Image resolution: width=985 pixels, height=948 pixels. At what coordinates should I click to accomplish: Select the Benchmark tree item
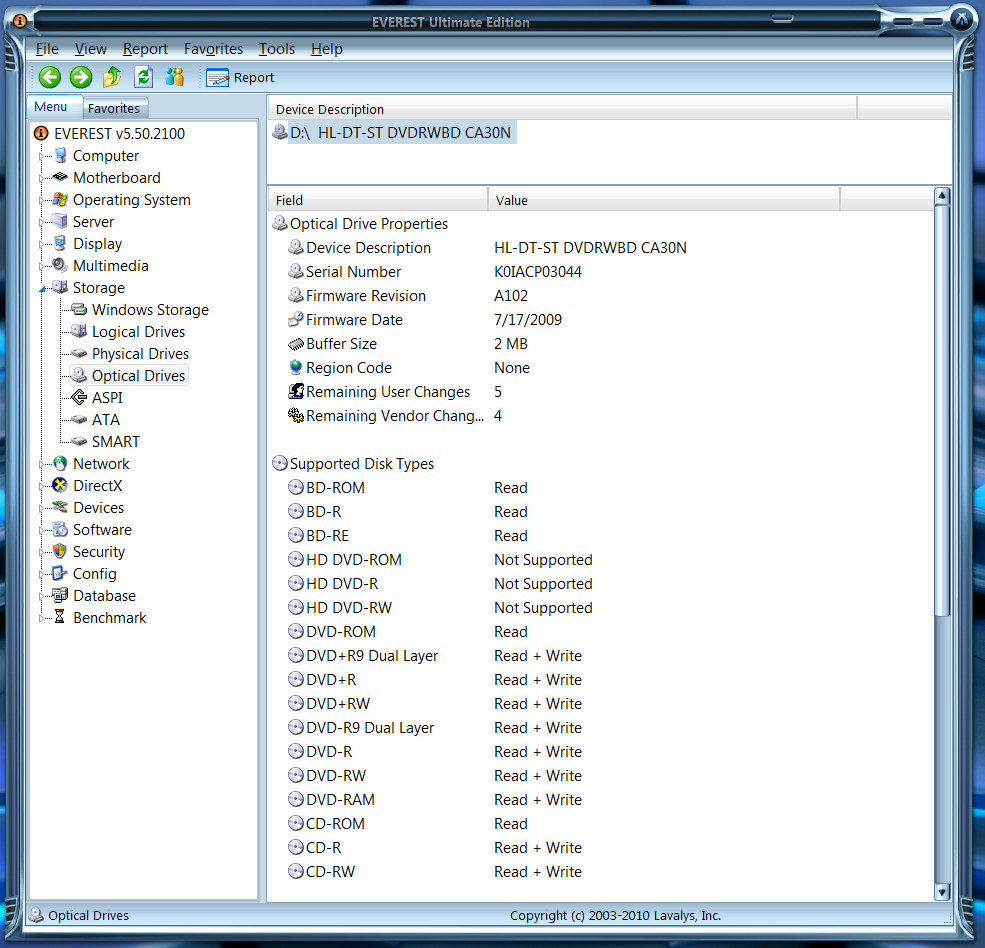(x=109, y=618)
